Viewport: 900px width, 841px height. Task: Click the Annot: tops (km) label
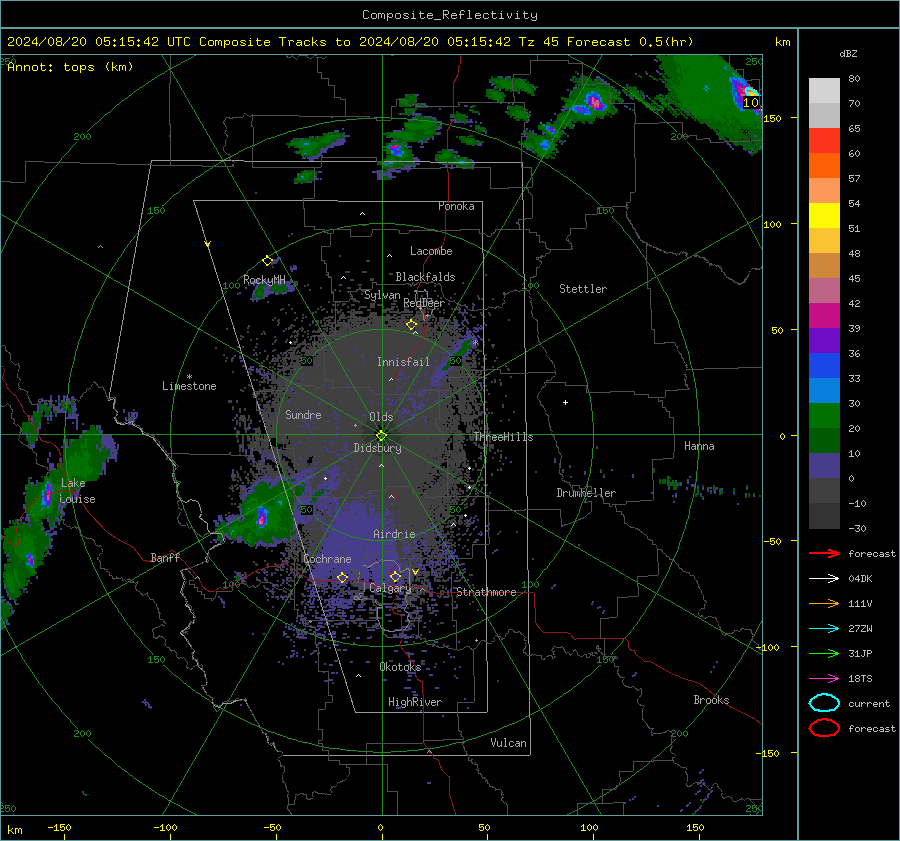point(70,67)
